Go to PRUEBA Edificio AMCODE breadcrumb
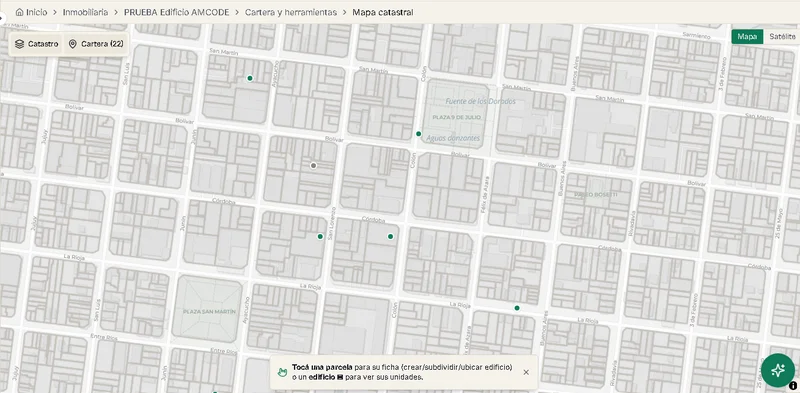Viewport: 800px width, 393px height. [177, 12]
